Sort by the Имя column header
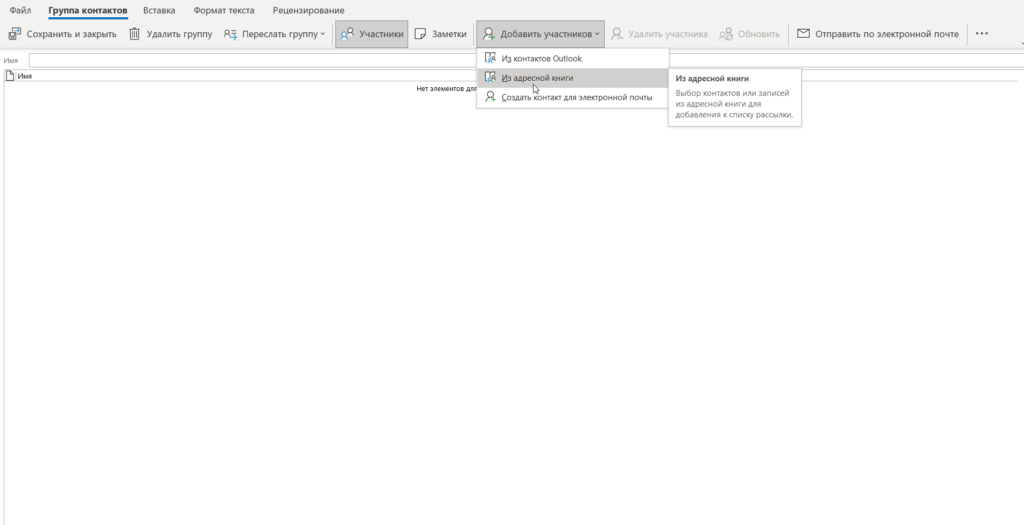Viewport: 1024px width, 525px height. tap(25, 76)
